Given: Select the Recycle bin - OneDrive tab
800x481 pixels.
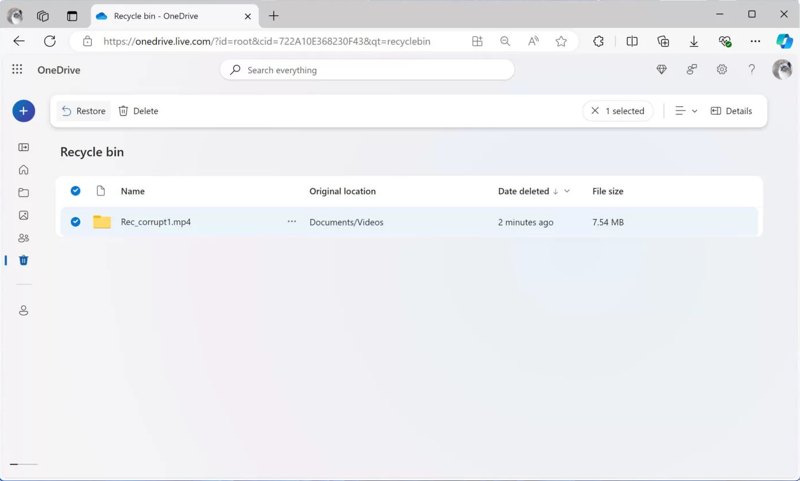Looking at the screenshot, I should click(174, 16).
